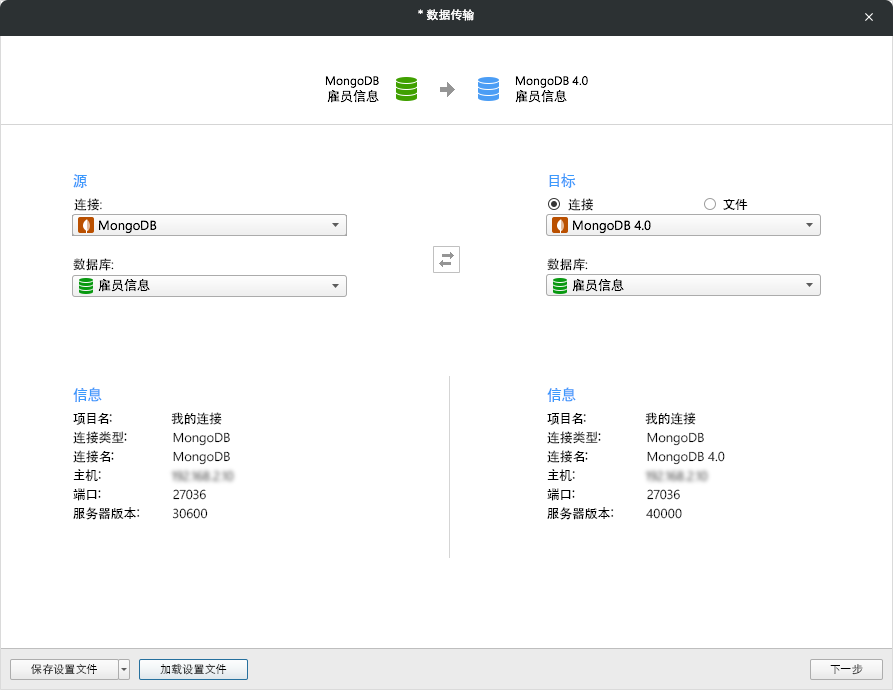
Task: Click database icon in target database box
Action: 560,286
